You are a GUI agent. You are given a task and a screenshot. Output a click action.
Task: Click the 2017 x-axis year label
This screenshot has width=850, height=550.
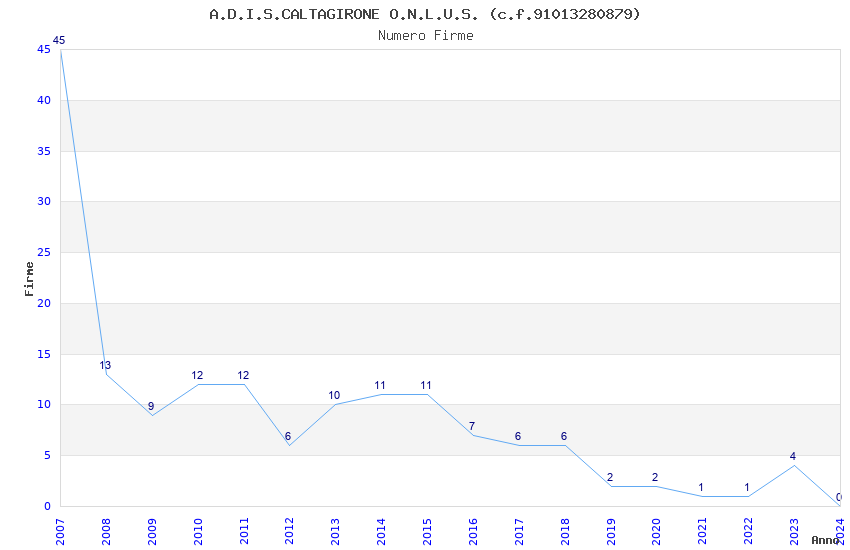(x=519, y=531)
